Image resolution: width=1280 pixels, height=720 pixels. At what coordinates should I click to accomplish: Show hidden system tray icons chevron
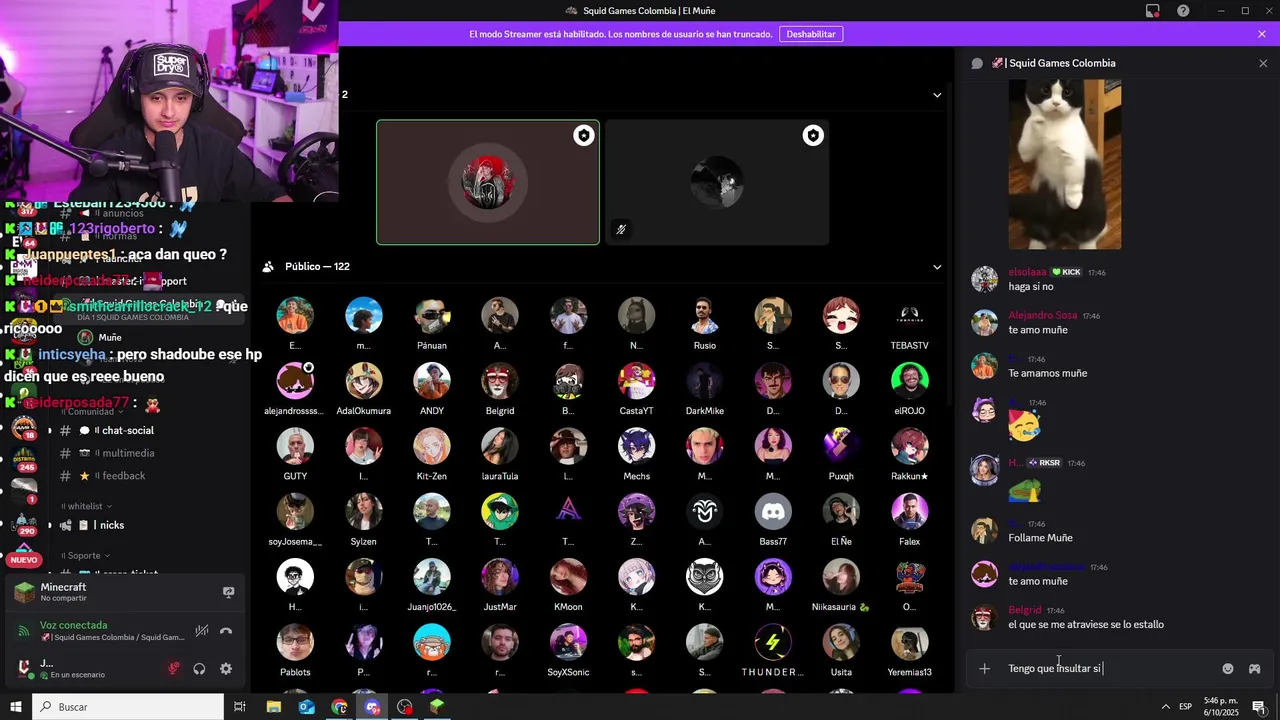click(1165, 707)
